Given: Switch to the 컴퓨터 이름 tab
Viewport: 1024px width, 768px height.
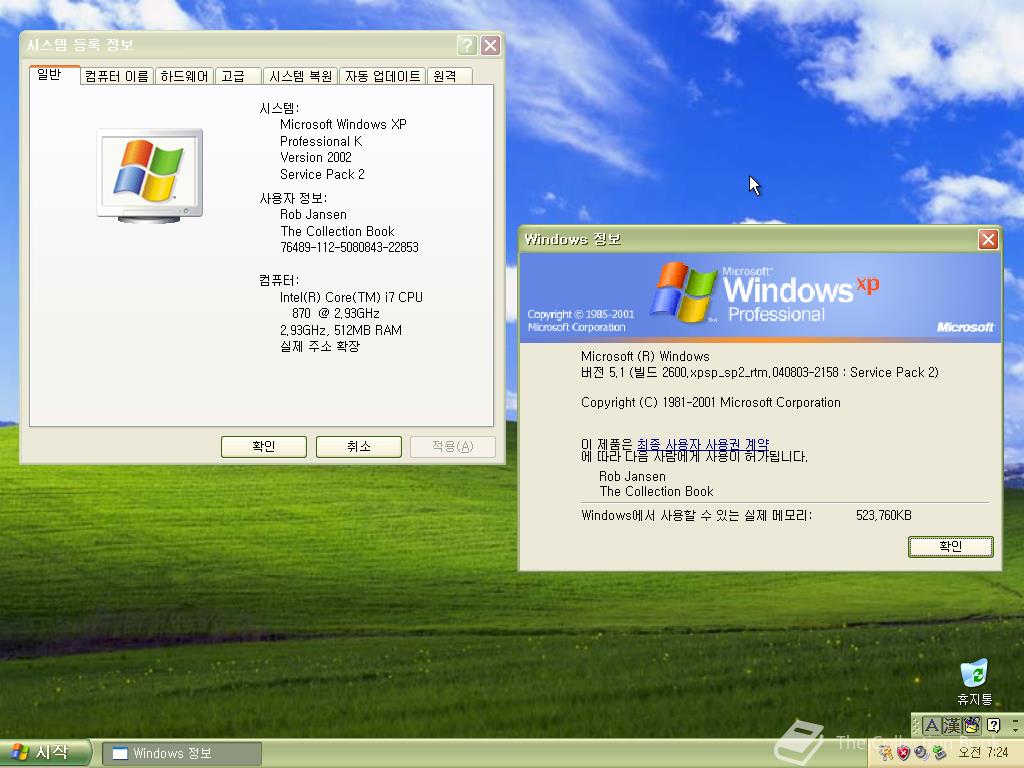Looking at the screenshot, I should tap(116, 76).
